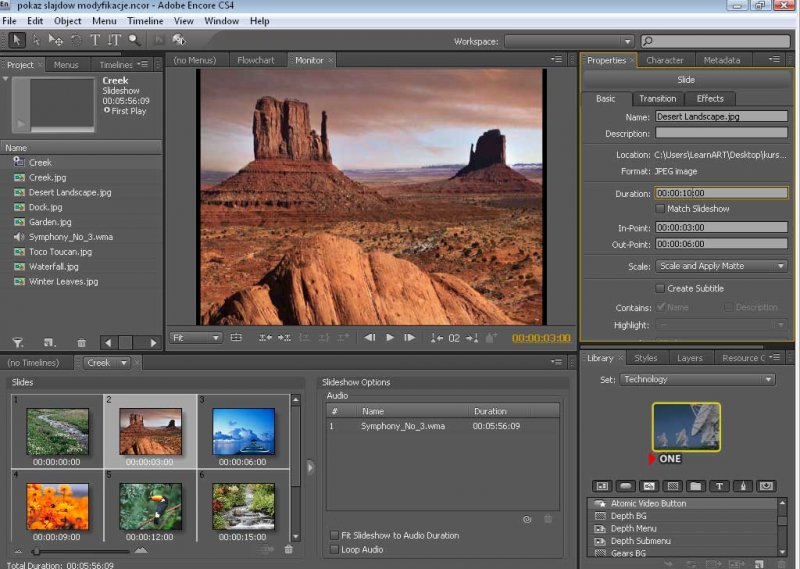Enable Fit Slideshow to Audio Duration

click(x=334, y=535)
